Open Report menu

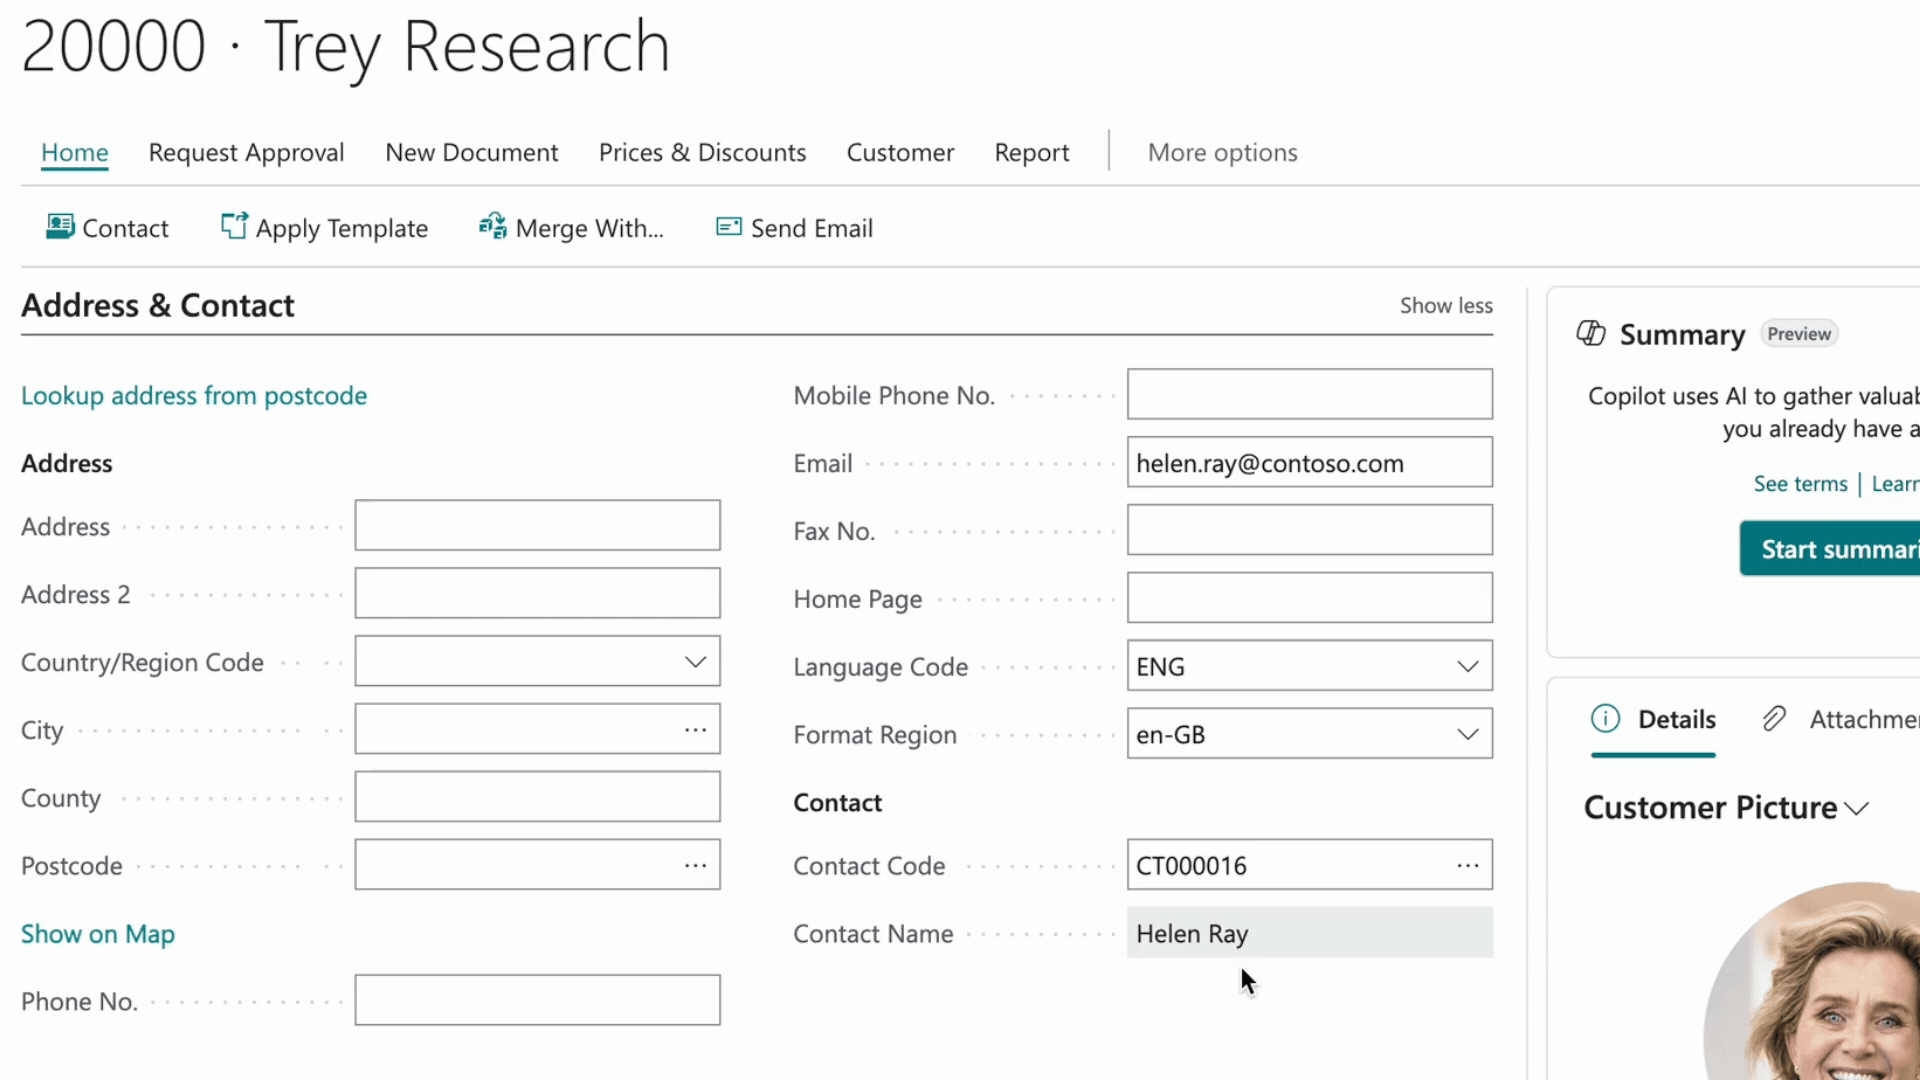coord(1032,152)
